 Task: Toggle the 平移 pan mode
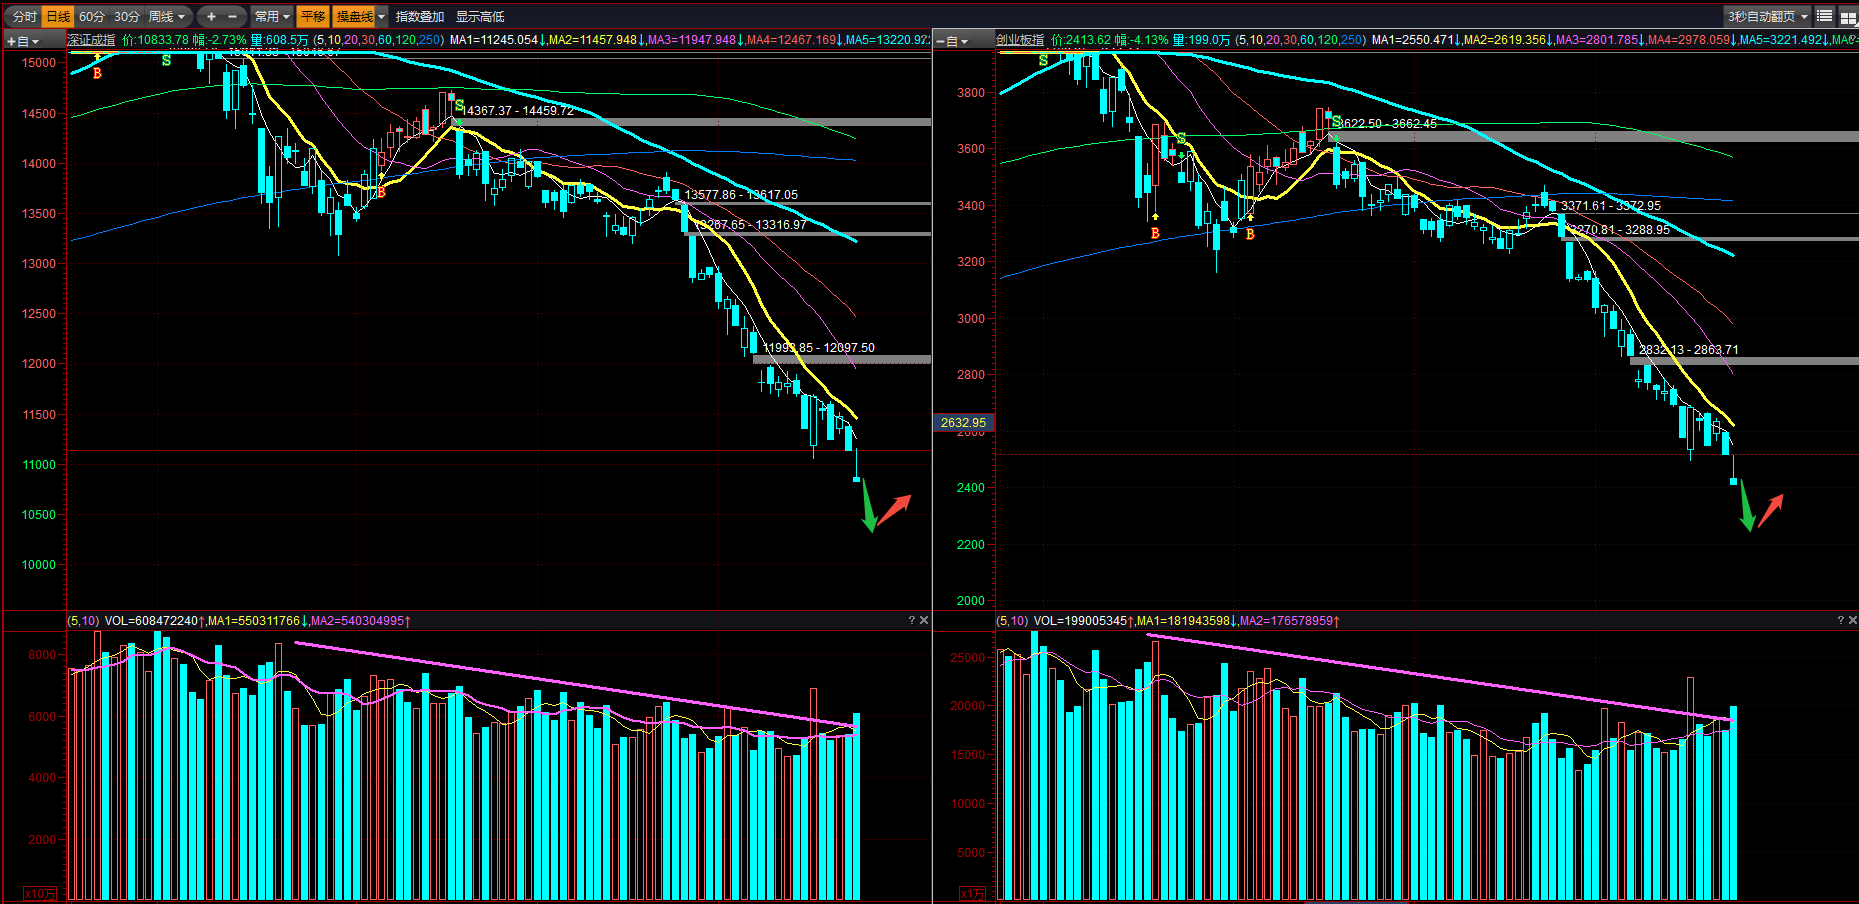click(x=313, y=16)
